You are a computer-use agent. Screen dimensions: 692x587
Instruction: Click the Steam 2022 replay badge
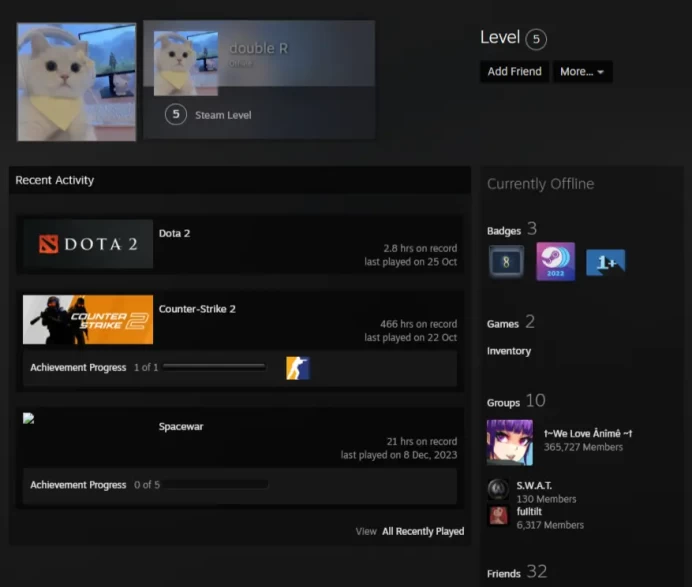555,261
